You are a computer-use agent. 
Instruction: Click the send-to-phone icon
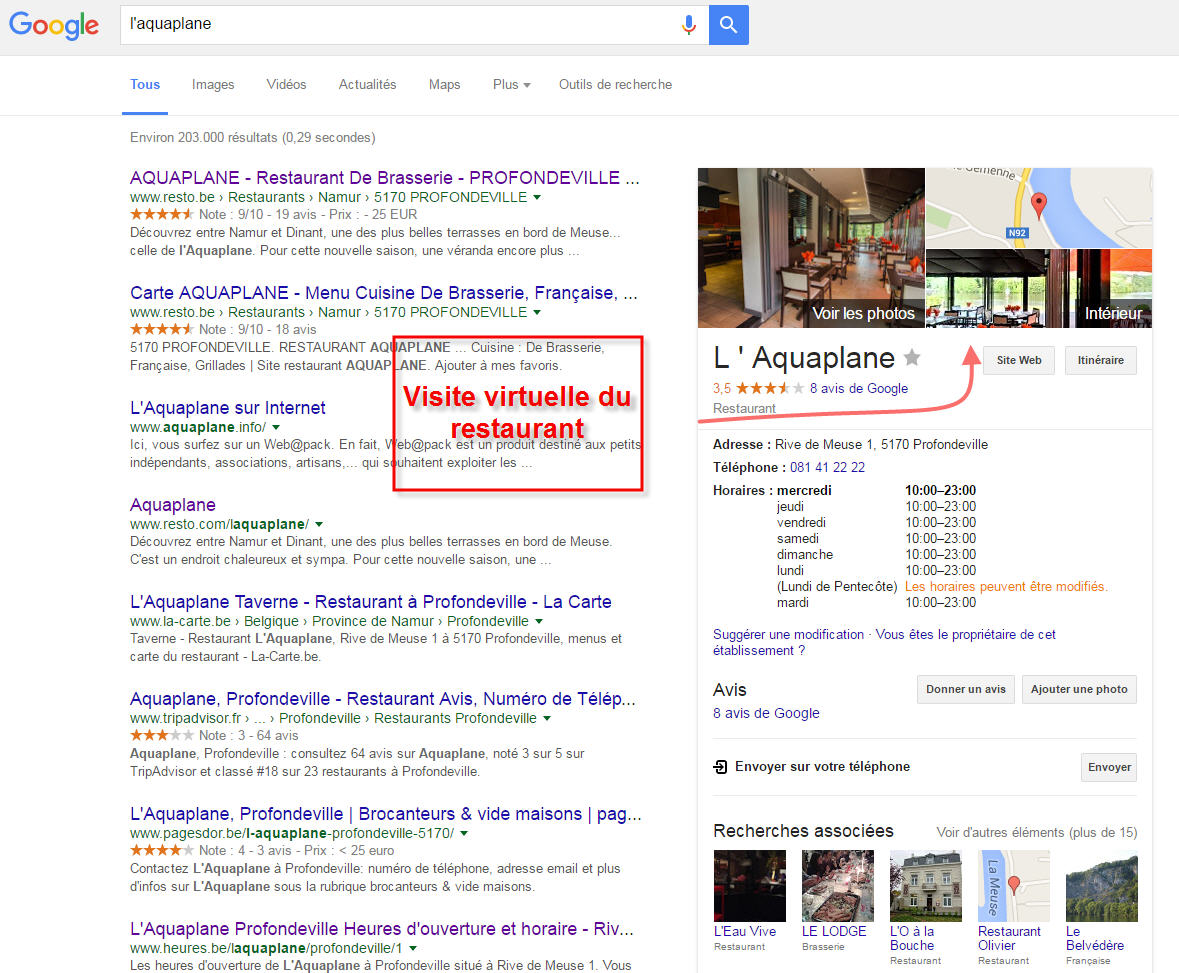720,767
